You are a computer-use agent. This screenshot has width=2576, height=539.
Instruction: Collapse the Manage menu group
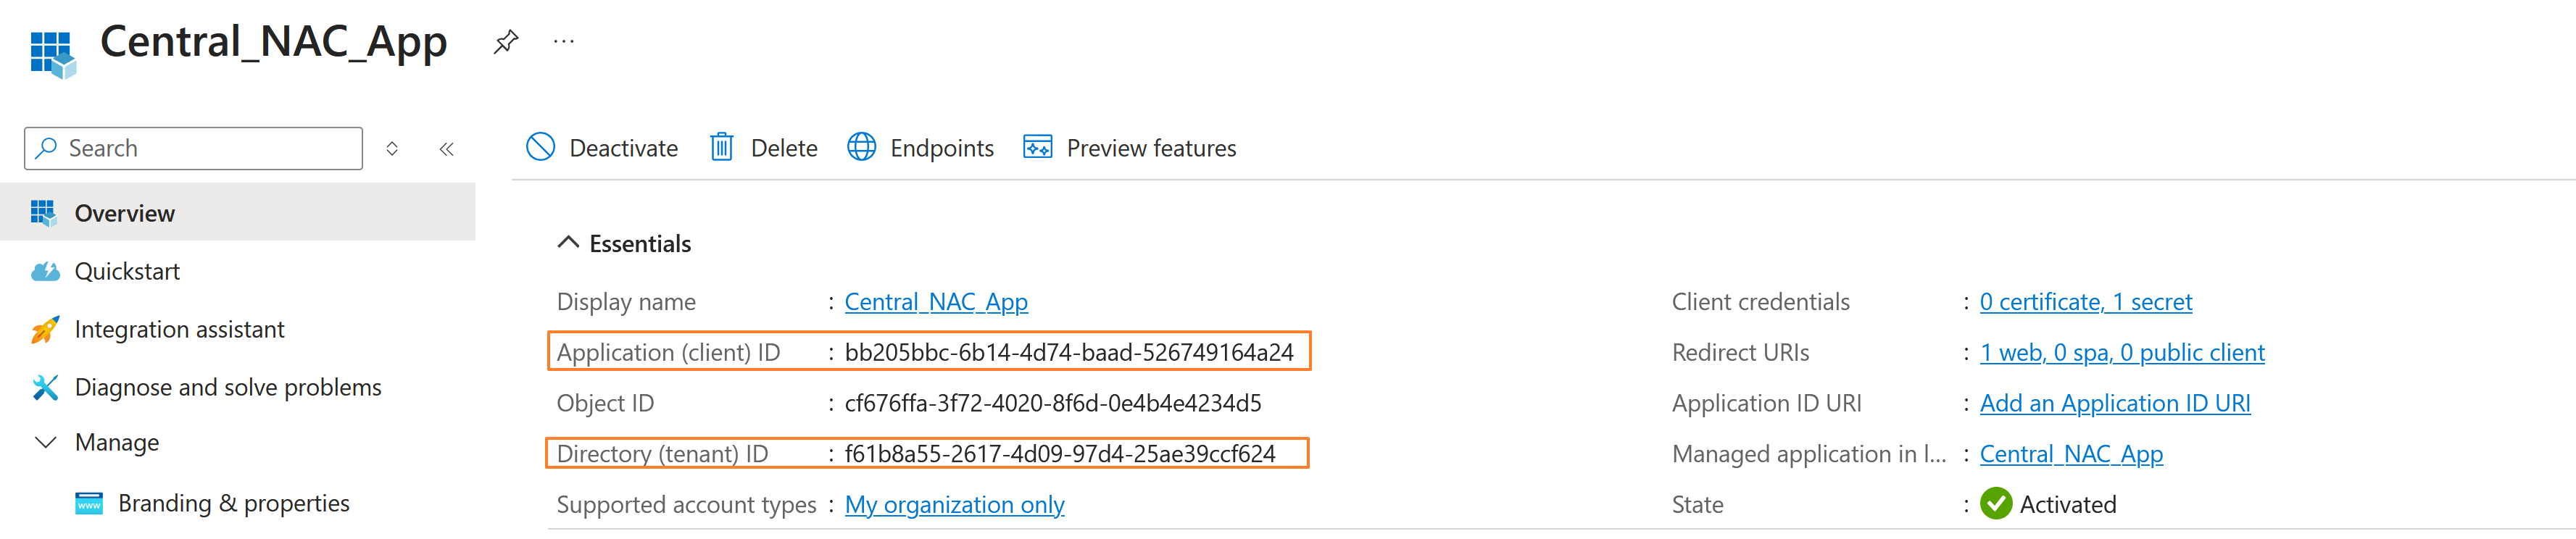pos(45,442)
